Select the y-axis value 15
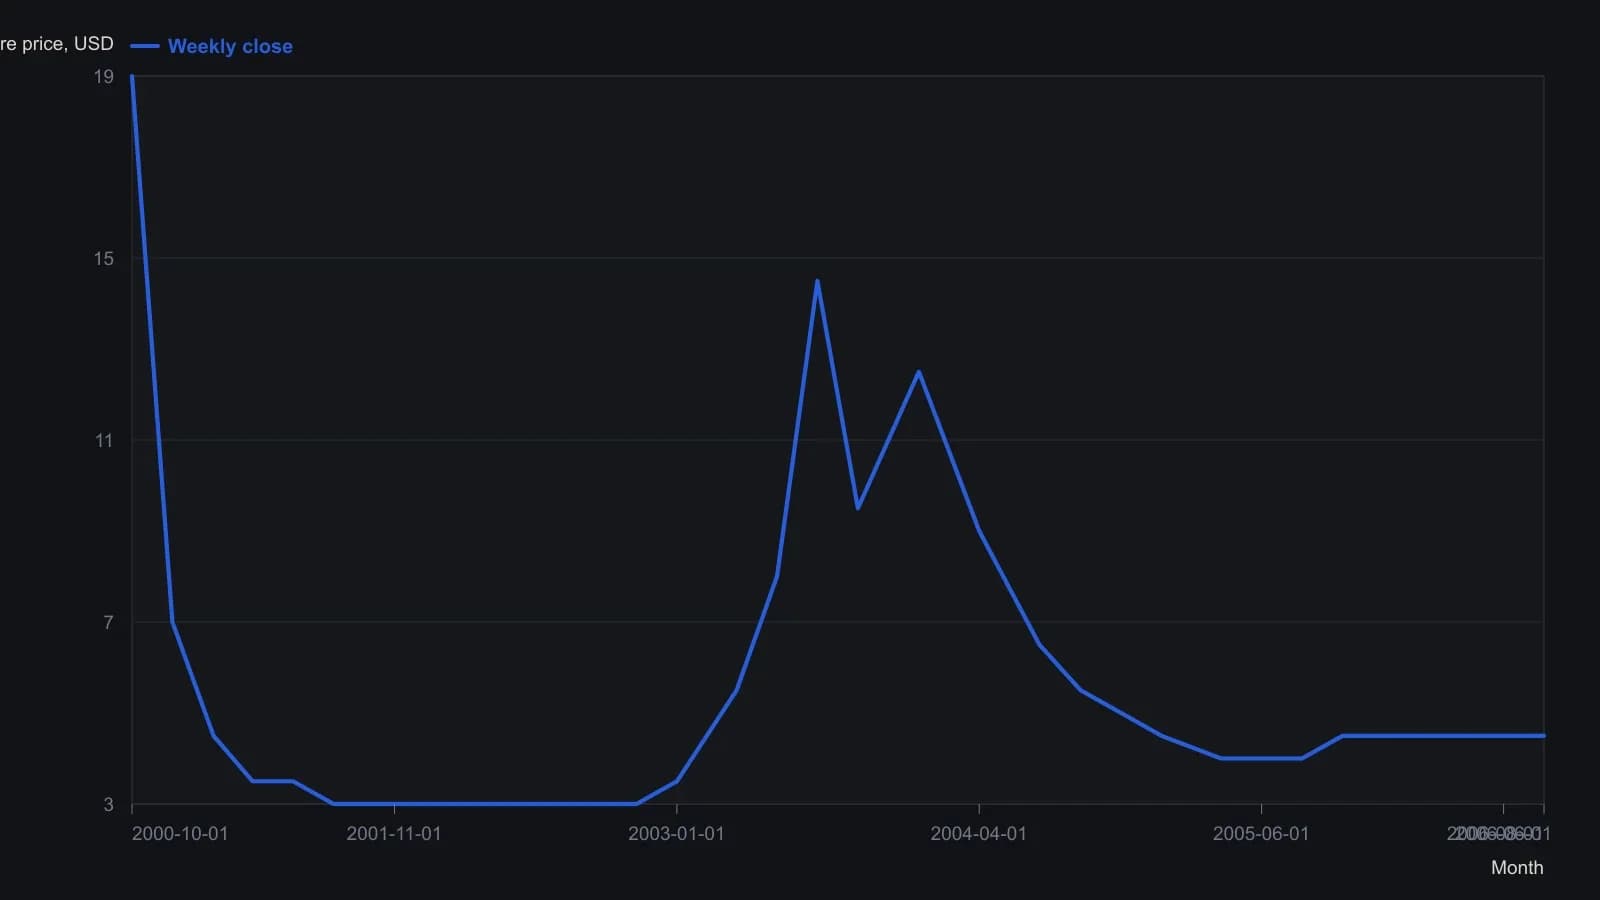 click(x=104, y=259)
